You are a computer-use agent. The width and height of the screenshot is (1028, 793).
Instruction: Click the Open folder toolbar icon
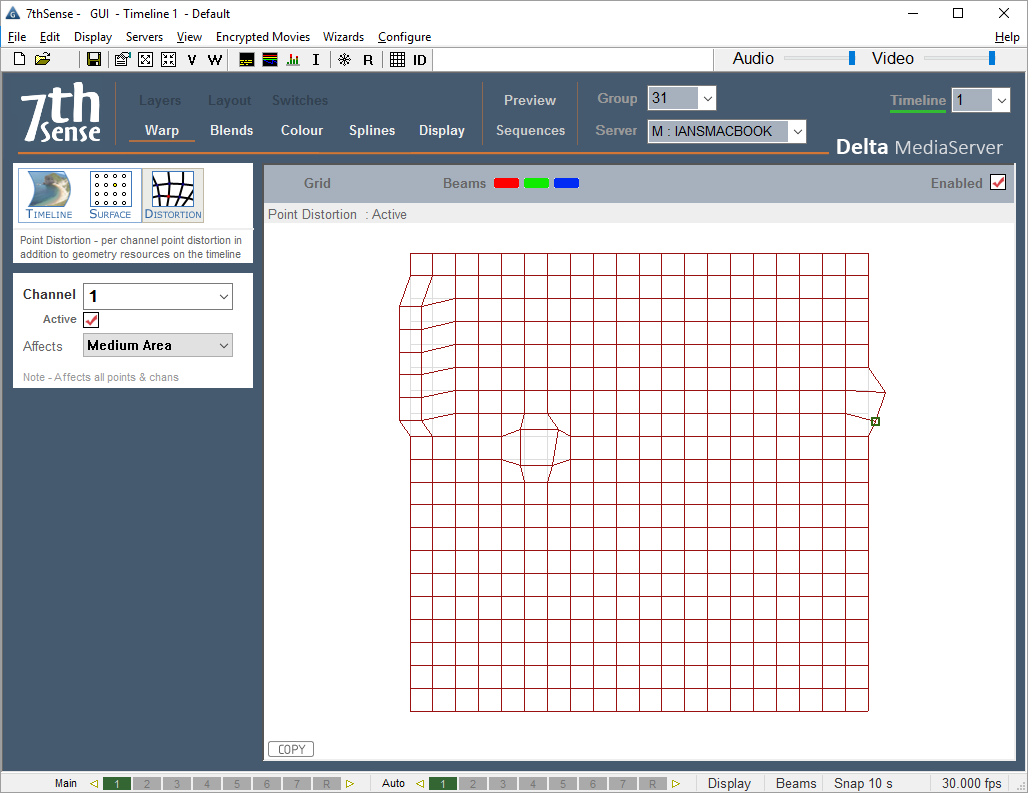click(x=43, y=60)
